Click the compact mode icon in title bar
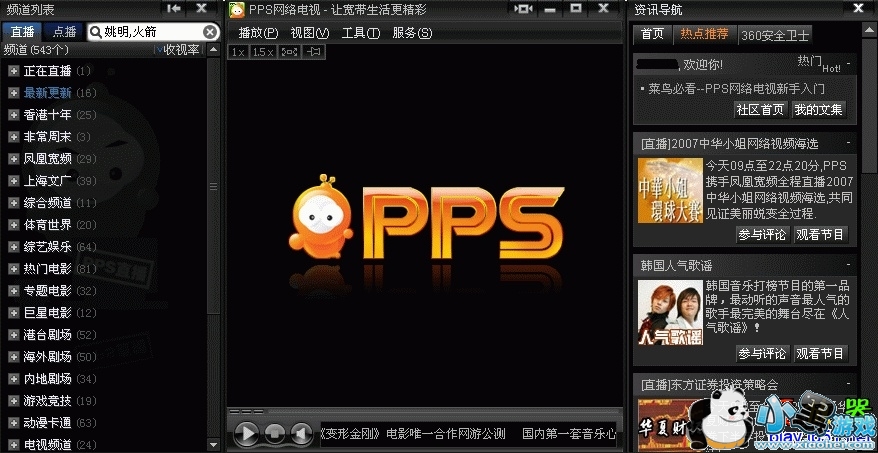The image size is (878, 453). (523, 9)
